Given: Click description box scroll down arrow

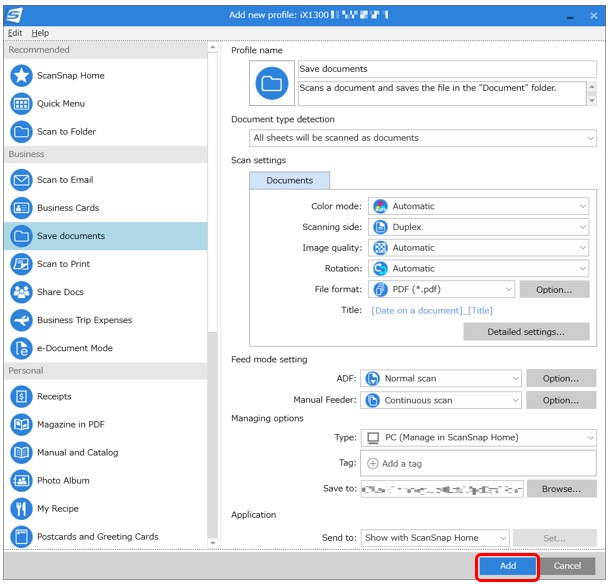Looking at the screenshot, I should tap(592, 101).
